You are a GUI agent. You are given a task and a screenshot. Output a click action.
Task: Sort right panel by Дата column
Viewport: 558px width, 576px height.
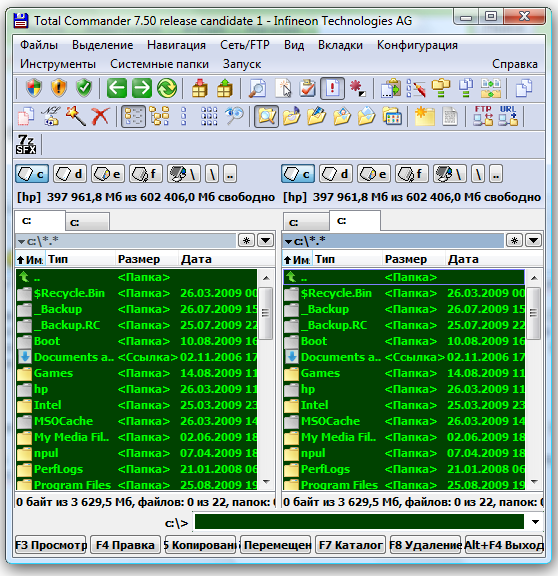point(493,259)
